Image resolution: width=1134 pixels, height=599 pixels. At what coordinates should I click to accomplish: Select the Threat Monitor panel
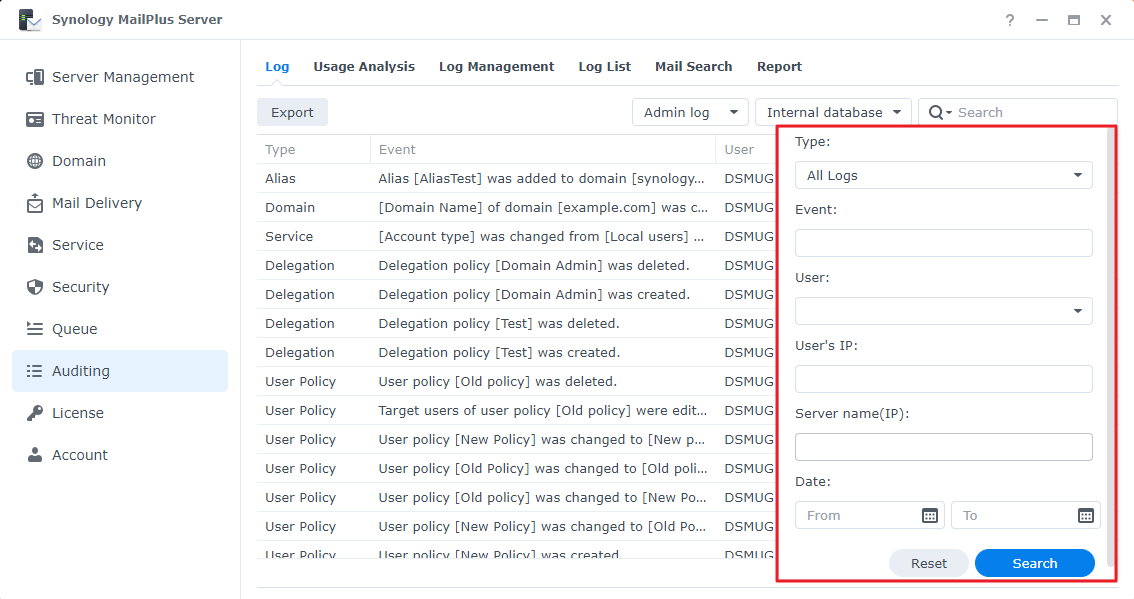[103, 118]
